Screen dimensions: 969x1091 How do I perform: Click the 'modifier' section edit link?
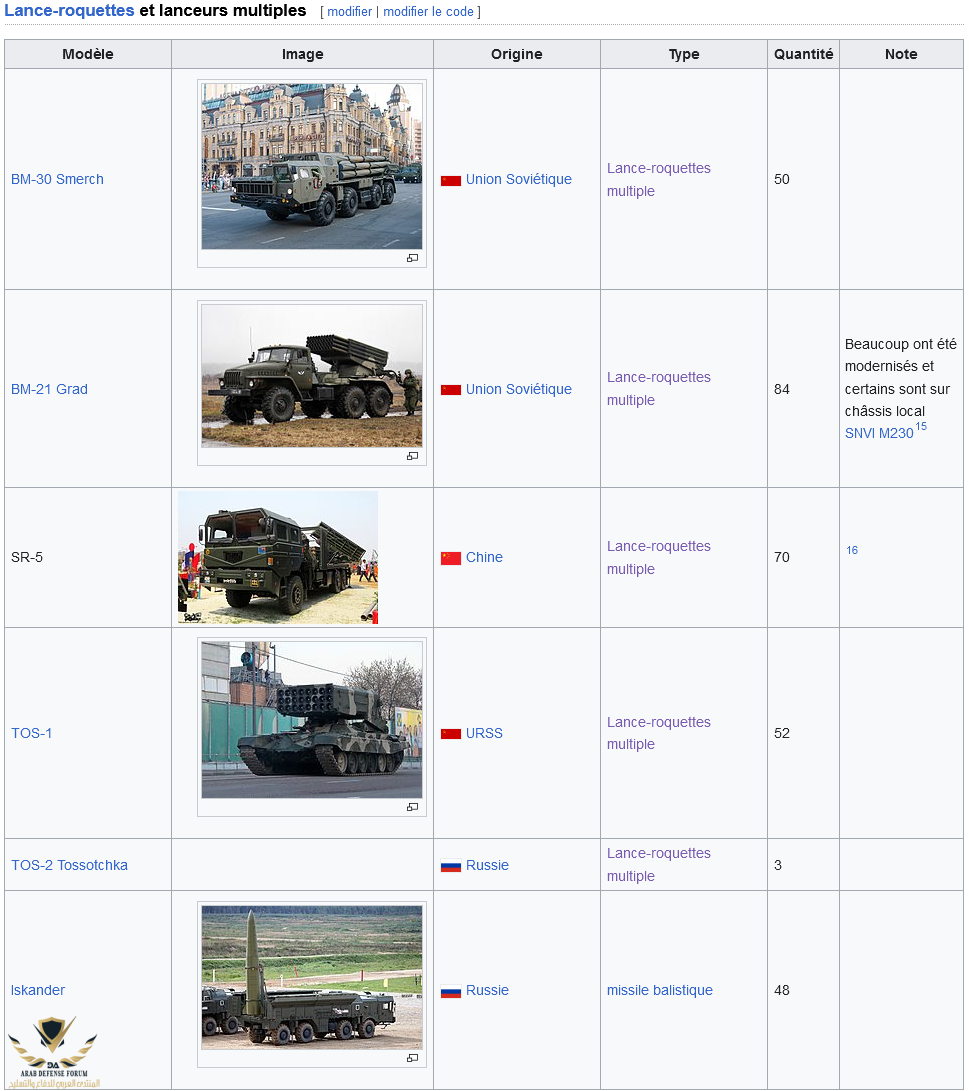pyautogui.click(x=349, y=12)
